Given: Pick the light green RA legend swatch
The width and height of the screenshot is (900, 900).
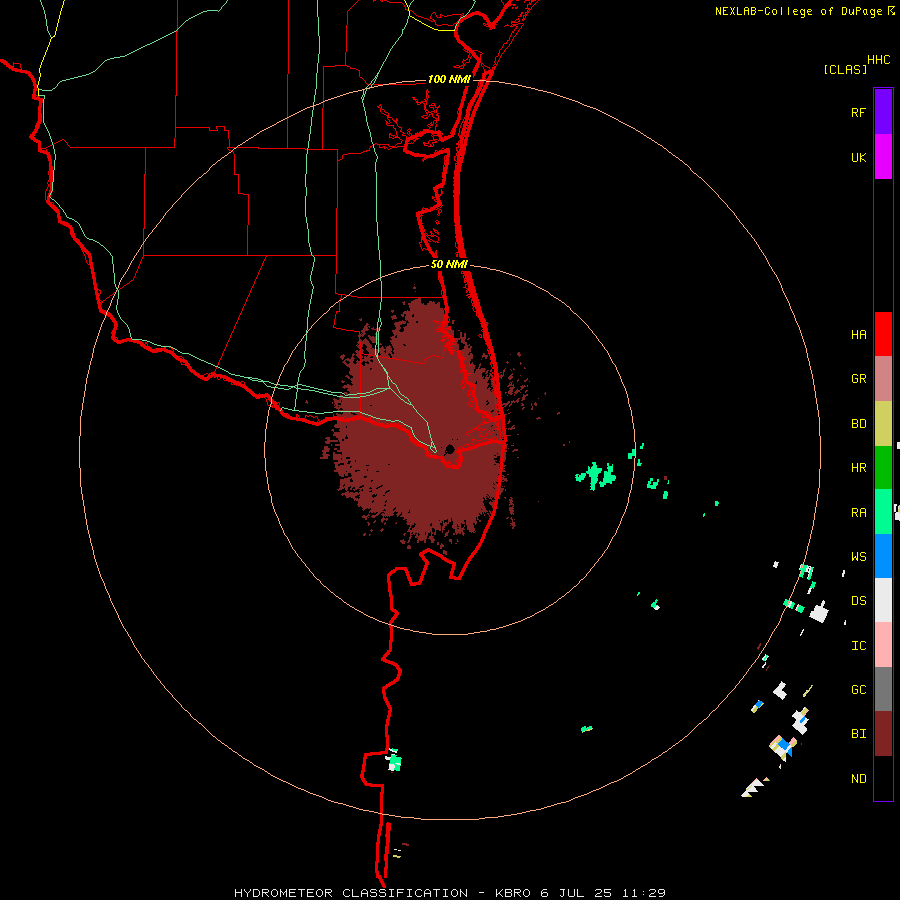Looking at the screenshot, I should pos(883,512).
